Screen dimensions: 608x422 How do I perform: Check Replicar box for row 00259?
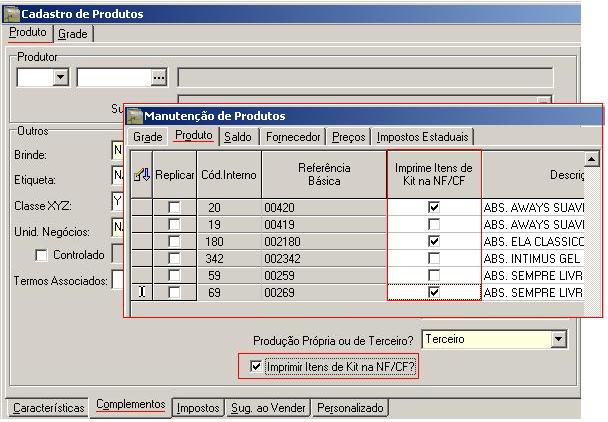174,275
